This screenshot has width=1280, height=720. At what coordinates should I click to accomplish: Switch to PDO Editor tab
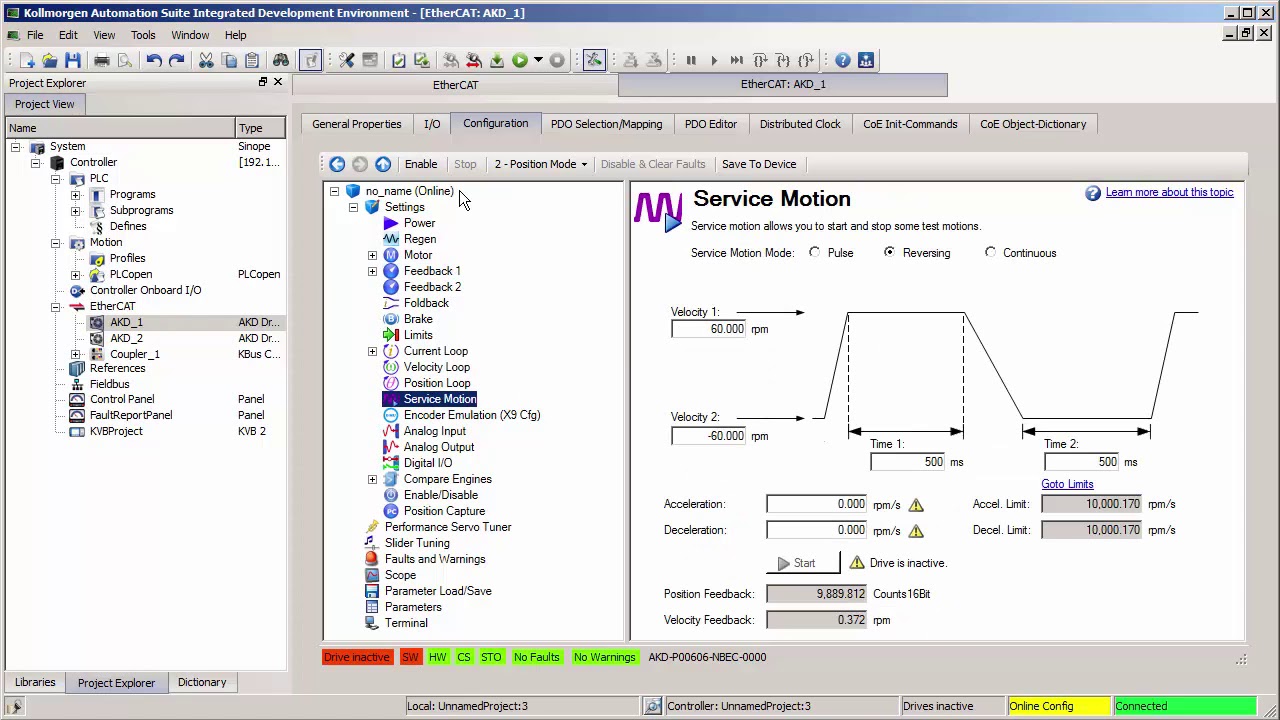(711, 124)
